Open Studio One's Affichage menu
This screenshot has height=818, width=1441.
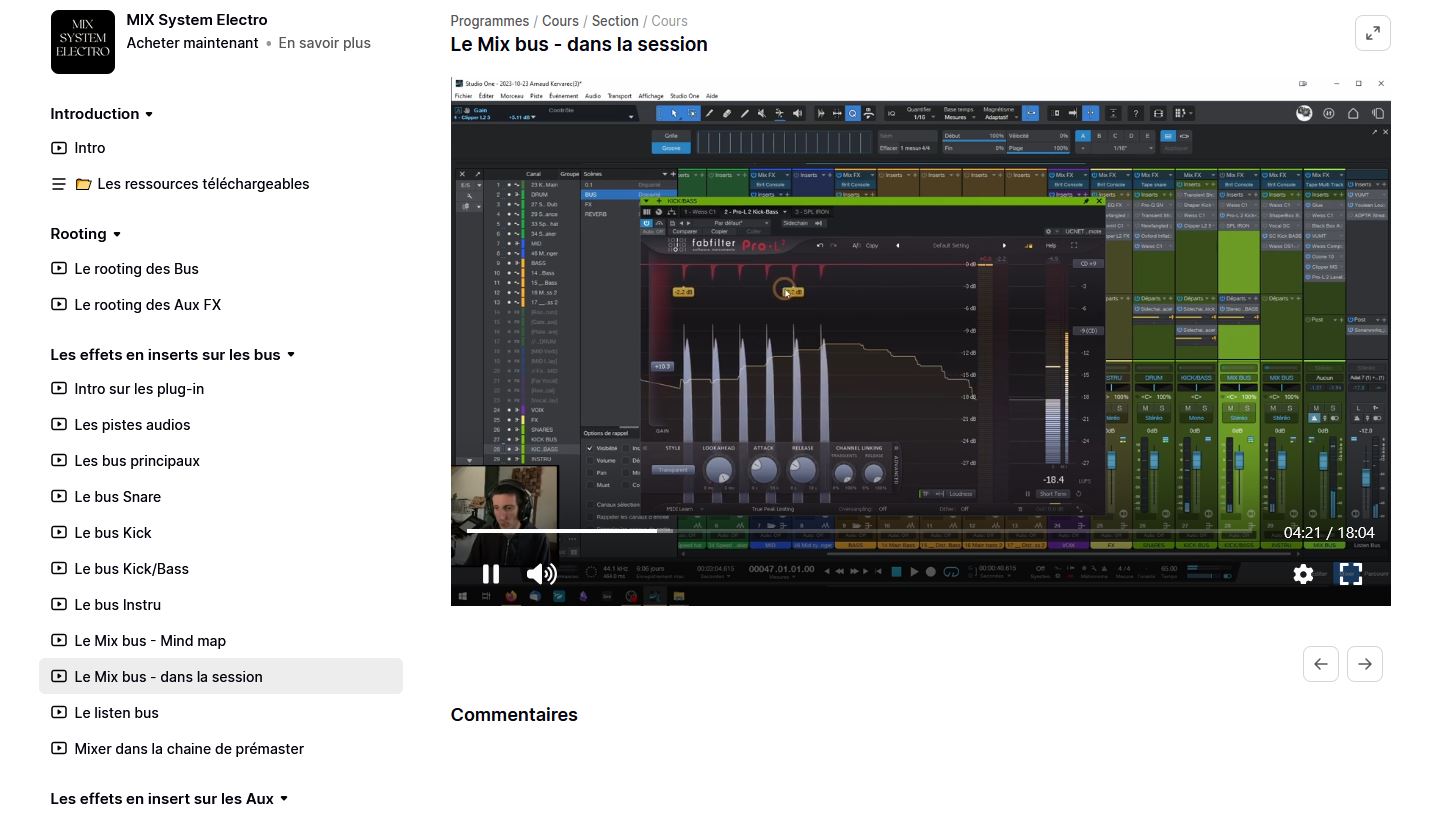click(x=651, y=96)
